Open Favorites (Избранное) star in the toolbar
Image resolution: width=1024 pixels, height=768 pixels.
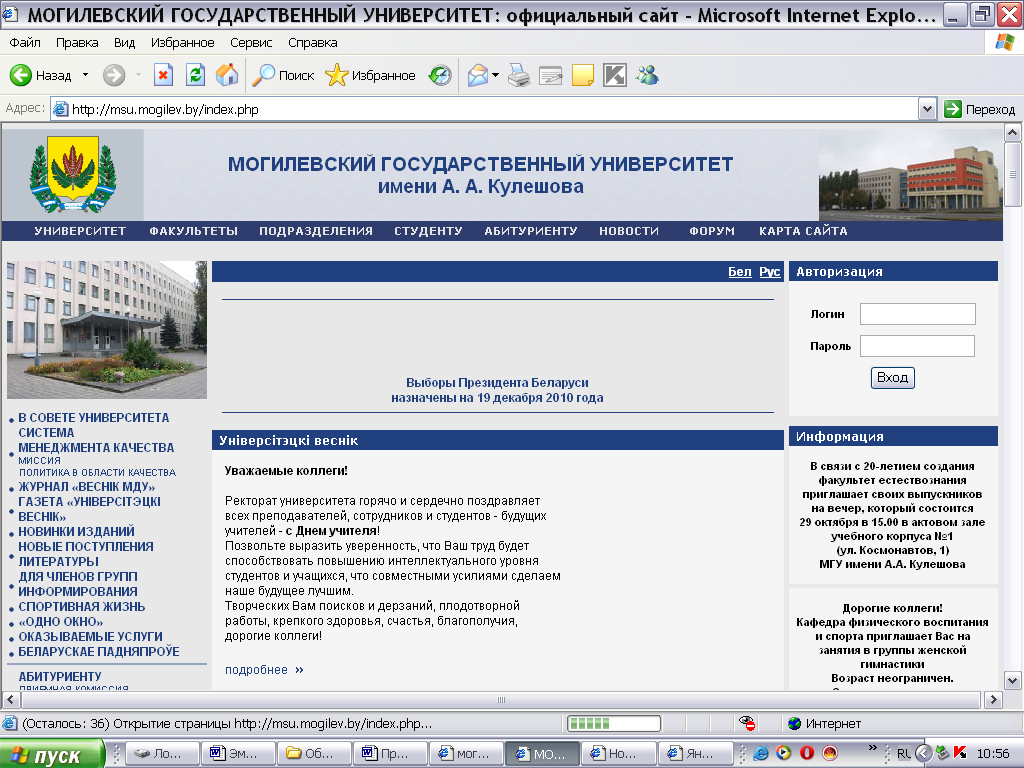(x=370, y=75)
